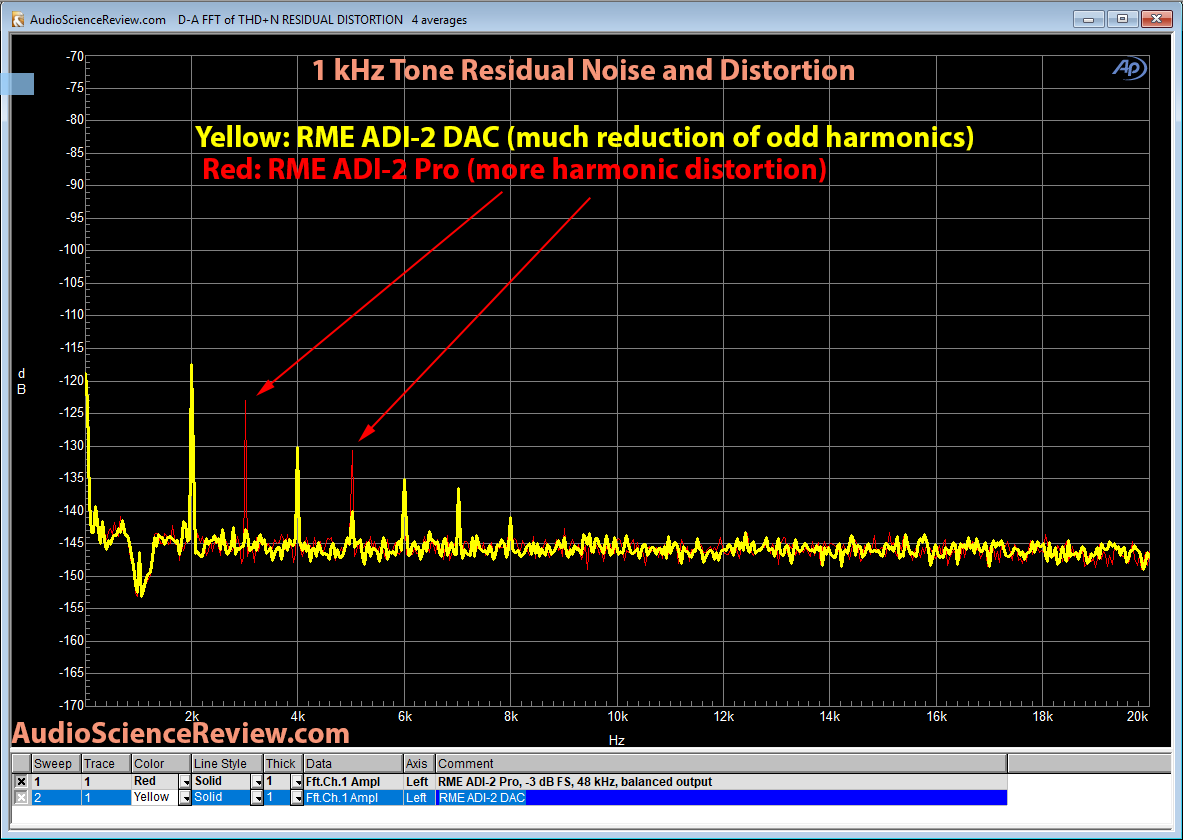Image resolution: width=1183 pixels, height=840 pixels.
Task: Click the RME ADI-2 Pro comment cell
Action: pos(721,782)
